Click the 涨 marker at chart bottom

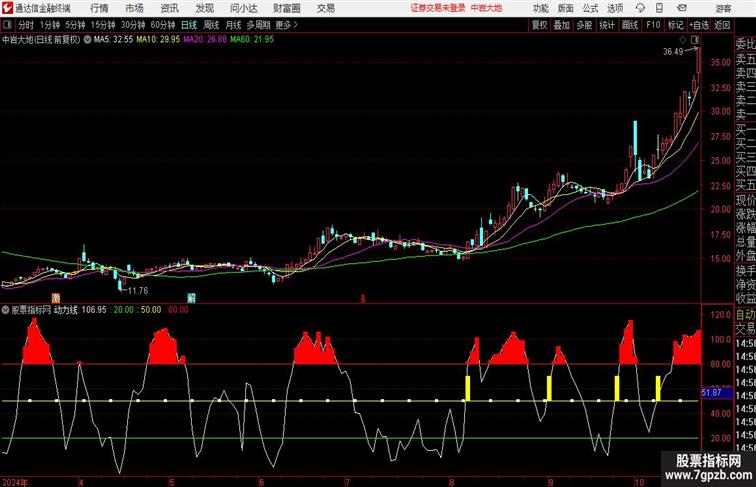[x=56, y=298]
